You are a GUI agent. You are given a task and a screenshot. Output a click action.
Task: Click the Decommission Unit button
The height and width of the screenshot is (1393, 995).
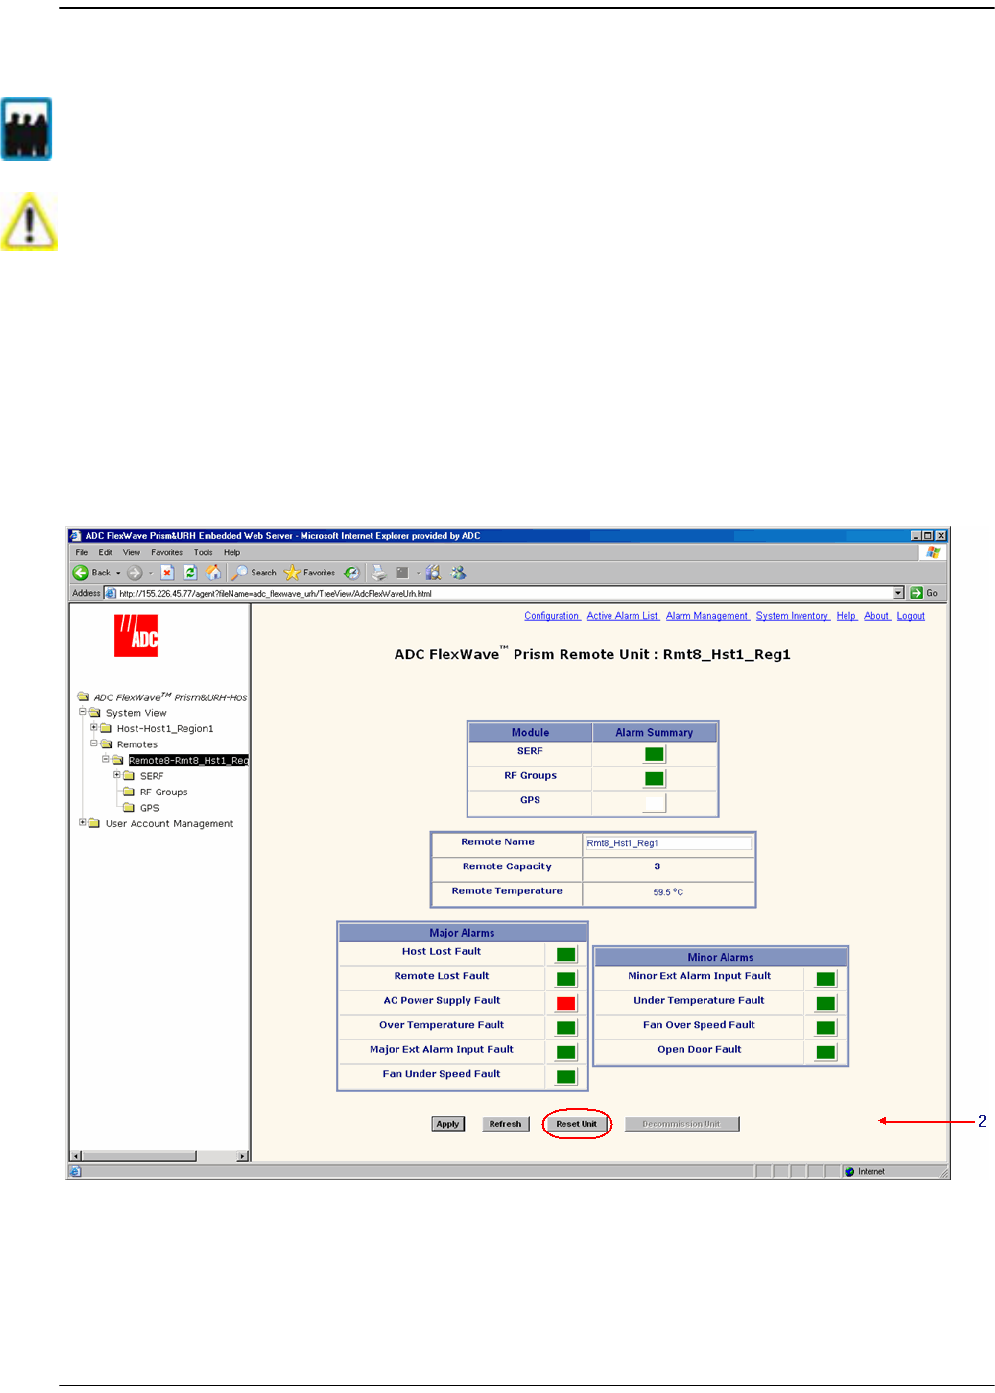[x=682, y=1124]
